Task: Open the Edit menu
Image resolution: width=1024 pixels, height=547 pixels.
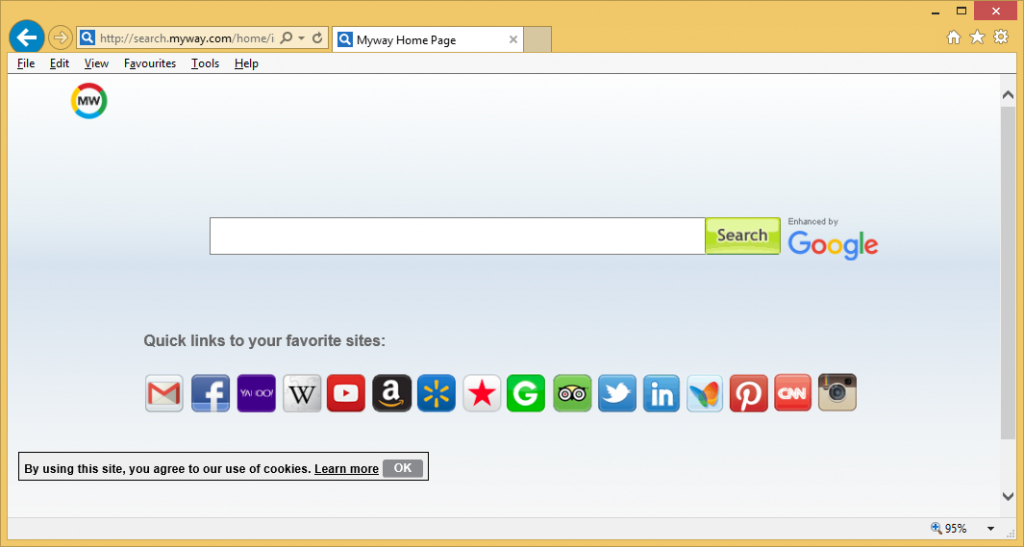Action: tap(59, 63)
